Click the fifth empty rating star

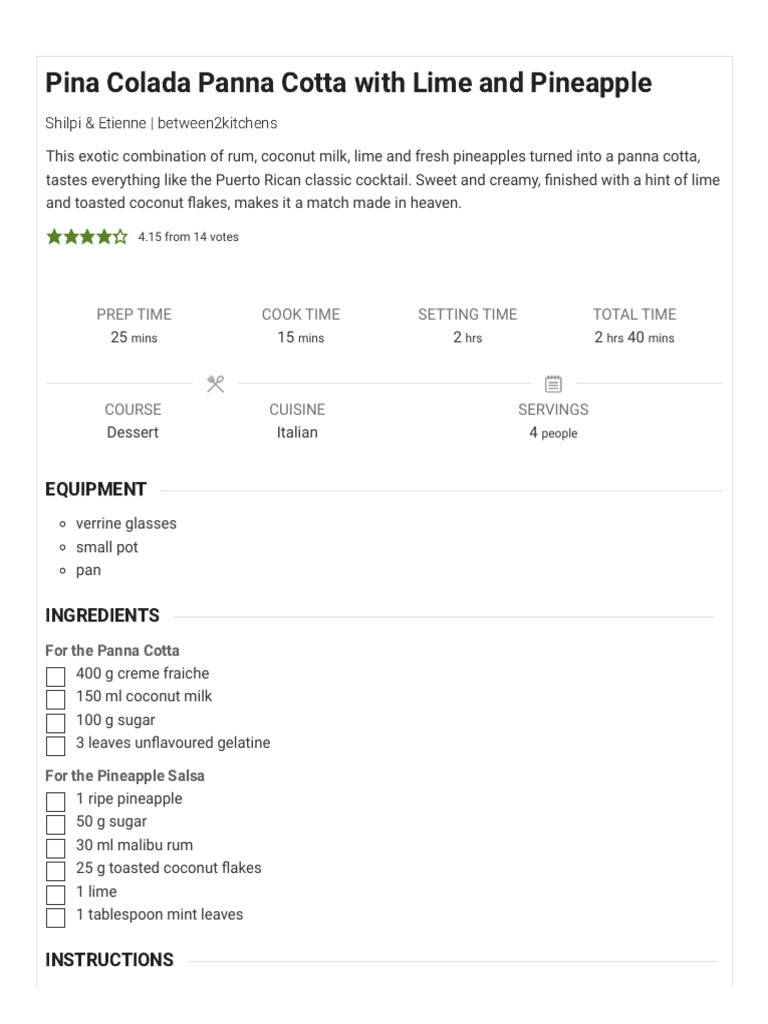coord(120,236)
